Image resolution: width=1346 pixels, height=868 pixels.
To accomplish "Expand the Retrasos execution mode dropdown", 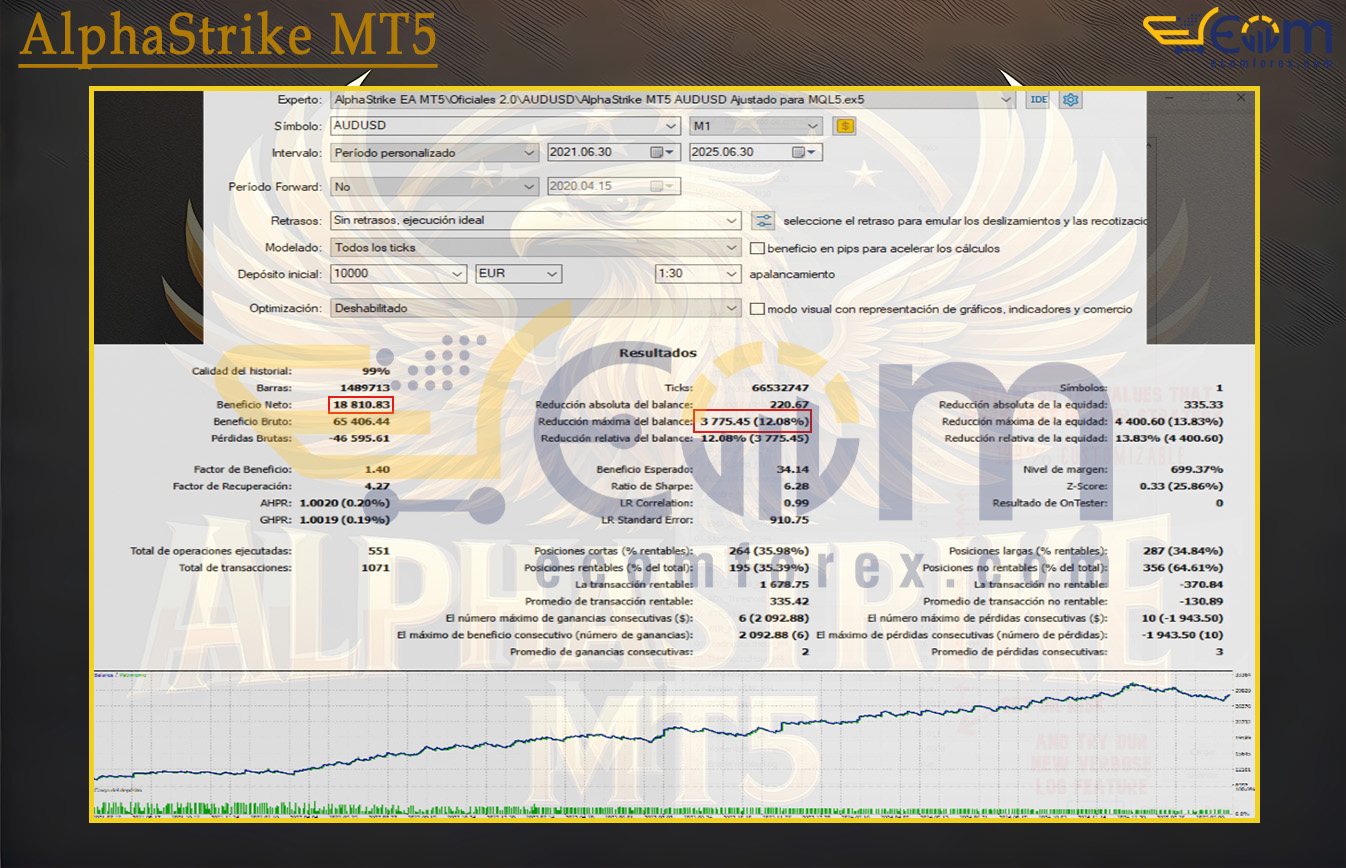I will 731,220.
